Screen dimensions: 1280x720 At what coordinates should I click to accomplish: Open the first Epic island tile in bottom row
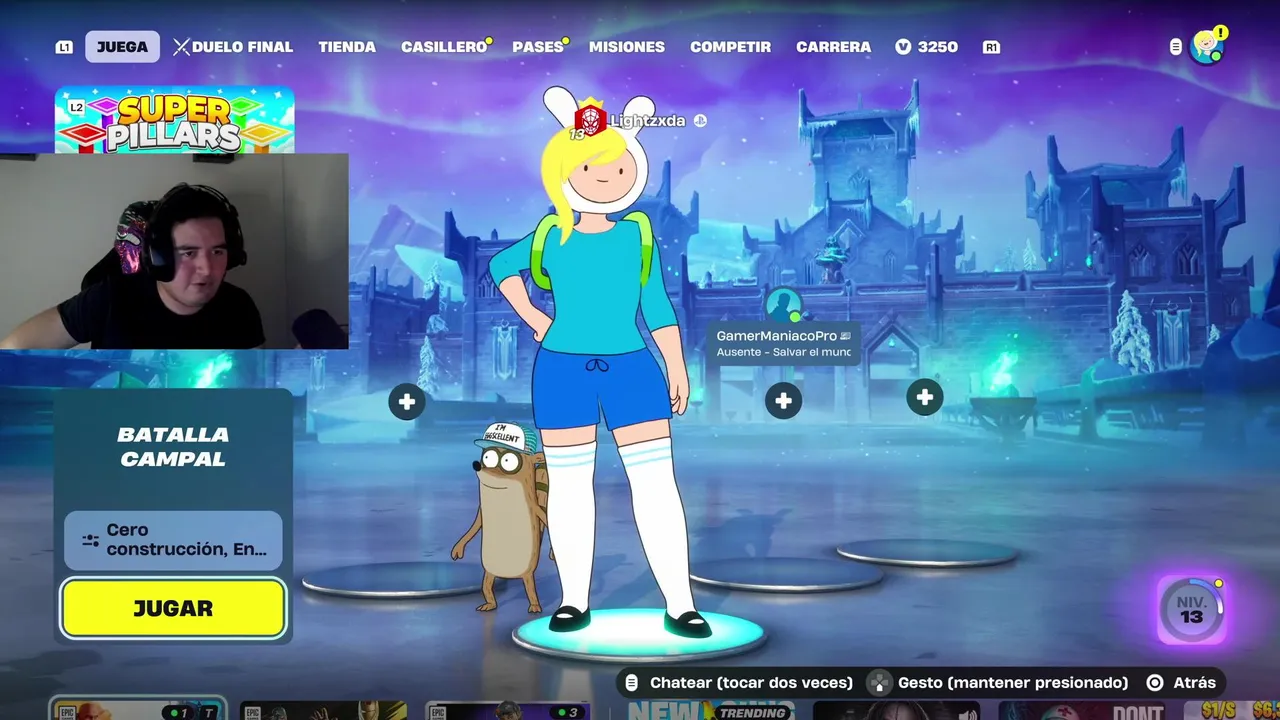point(139,709)
